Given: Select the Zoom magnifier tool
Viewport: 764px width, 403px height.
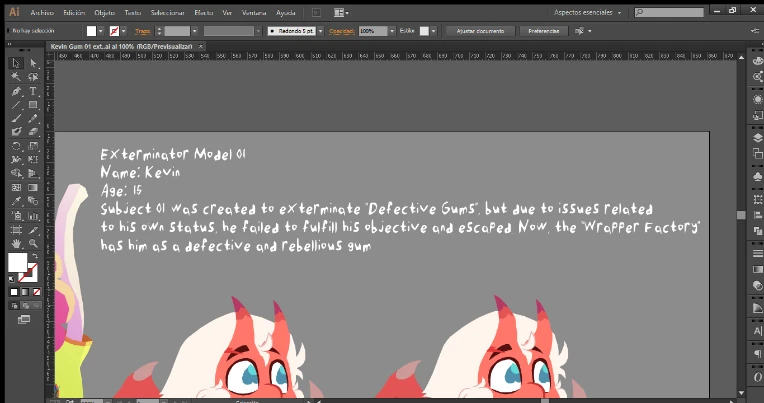Looking at the screenshot, I should [33, 243].
